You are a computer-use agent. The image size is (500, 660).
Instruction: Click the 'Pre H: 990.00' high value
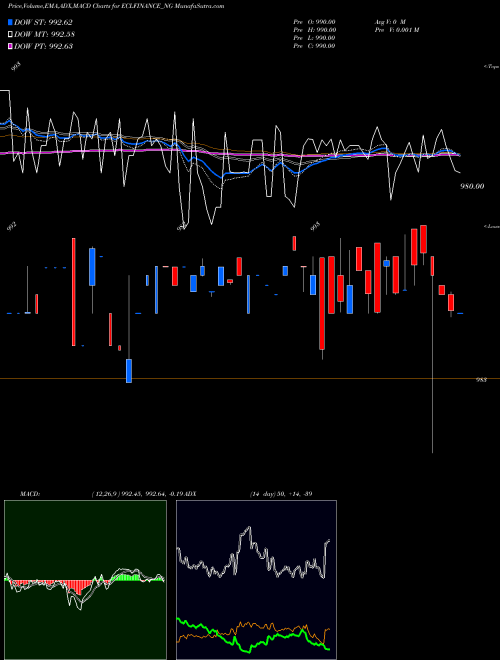coord(314,29)
